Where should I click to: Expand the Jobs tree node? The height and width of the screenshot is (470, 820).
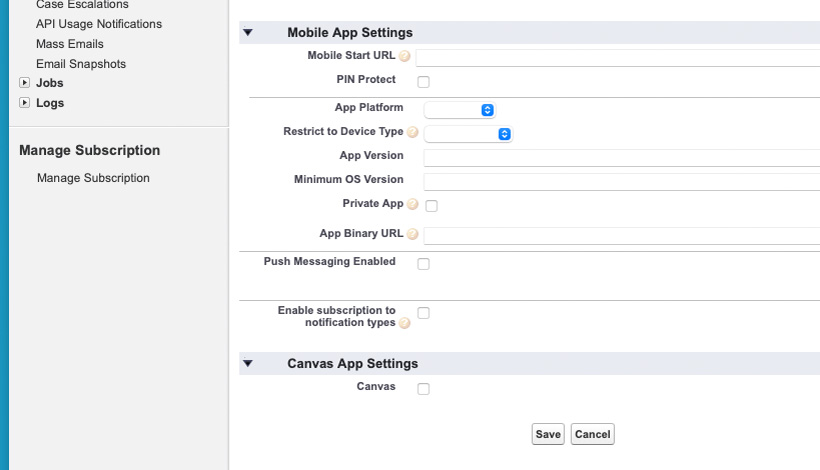(25, 83)
